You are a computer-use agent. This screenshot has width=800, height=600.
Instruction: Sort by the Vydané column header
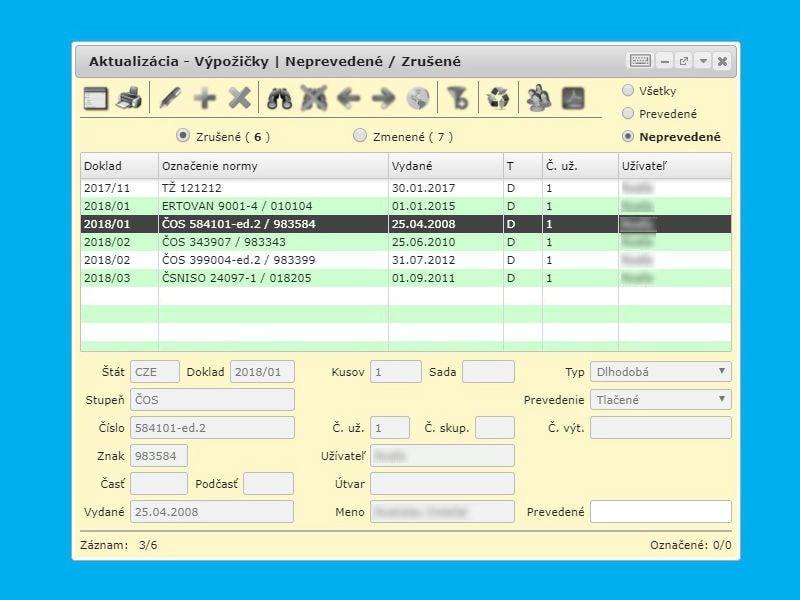(445, 166)
